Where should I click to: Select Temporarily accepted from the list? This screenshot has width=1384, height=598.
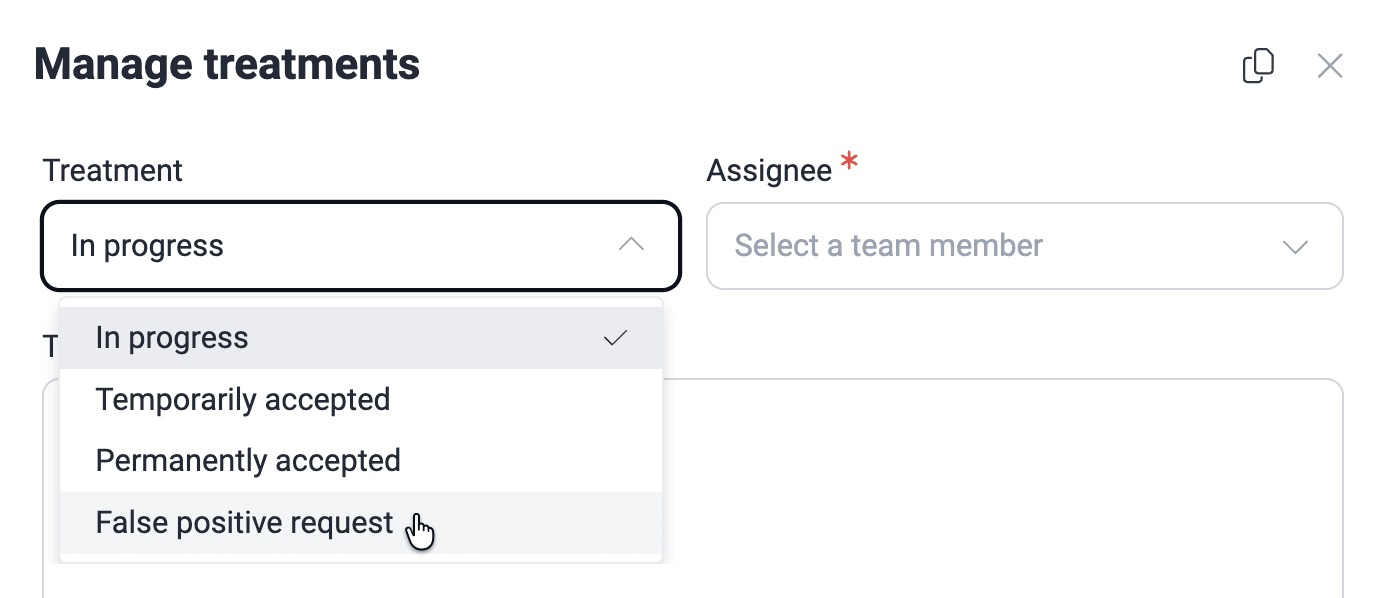pos(242,399)
